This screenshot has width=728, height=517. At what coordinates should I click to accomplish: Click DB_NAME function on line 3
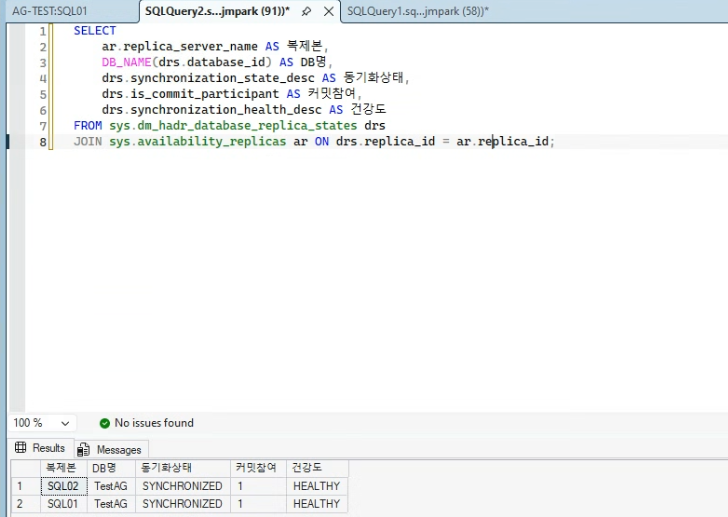pyautogui.click(x=126, y=62)
